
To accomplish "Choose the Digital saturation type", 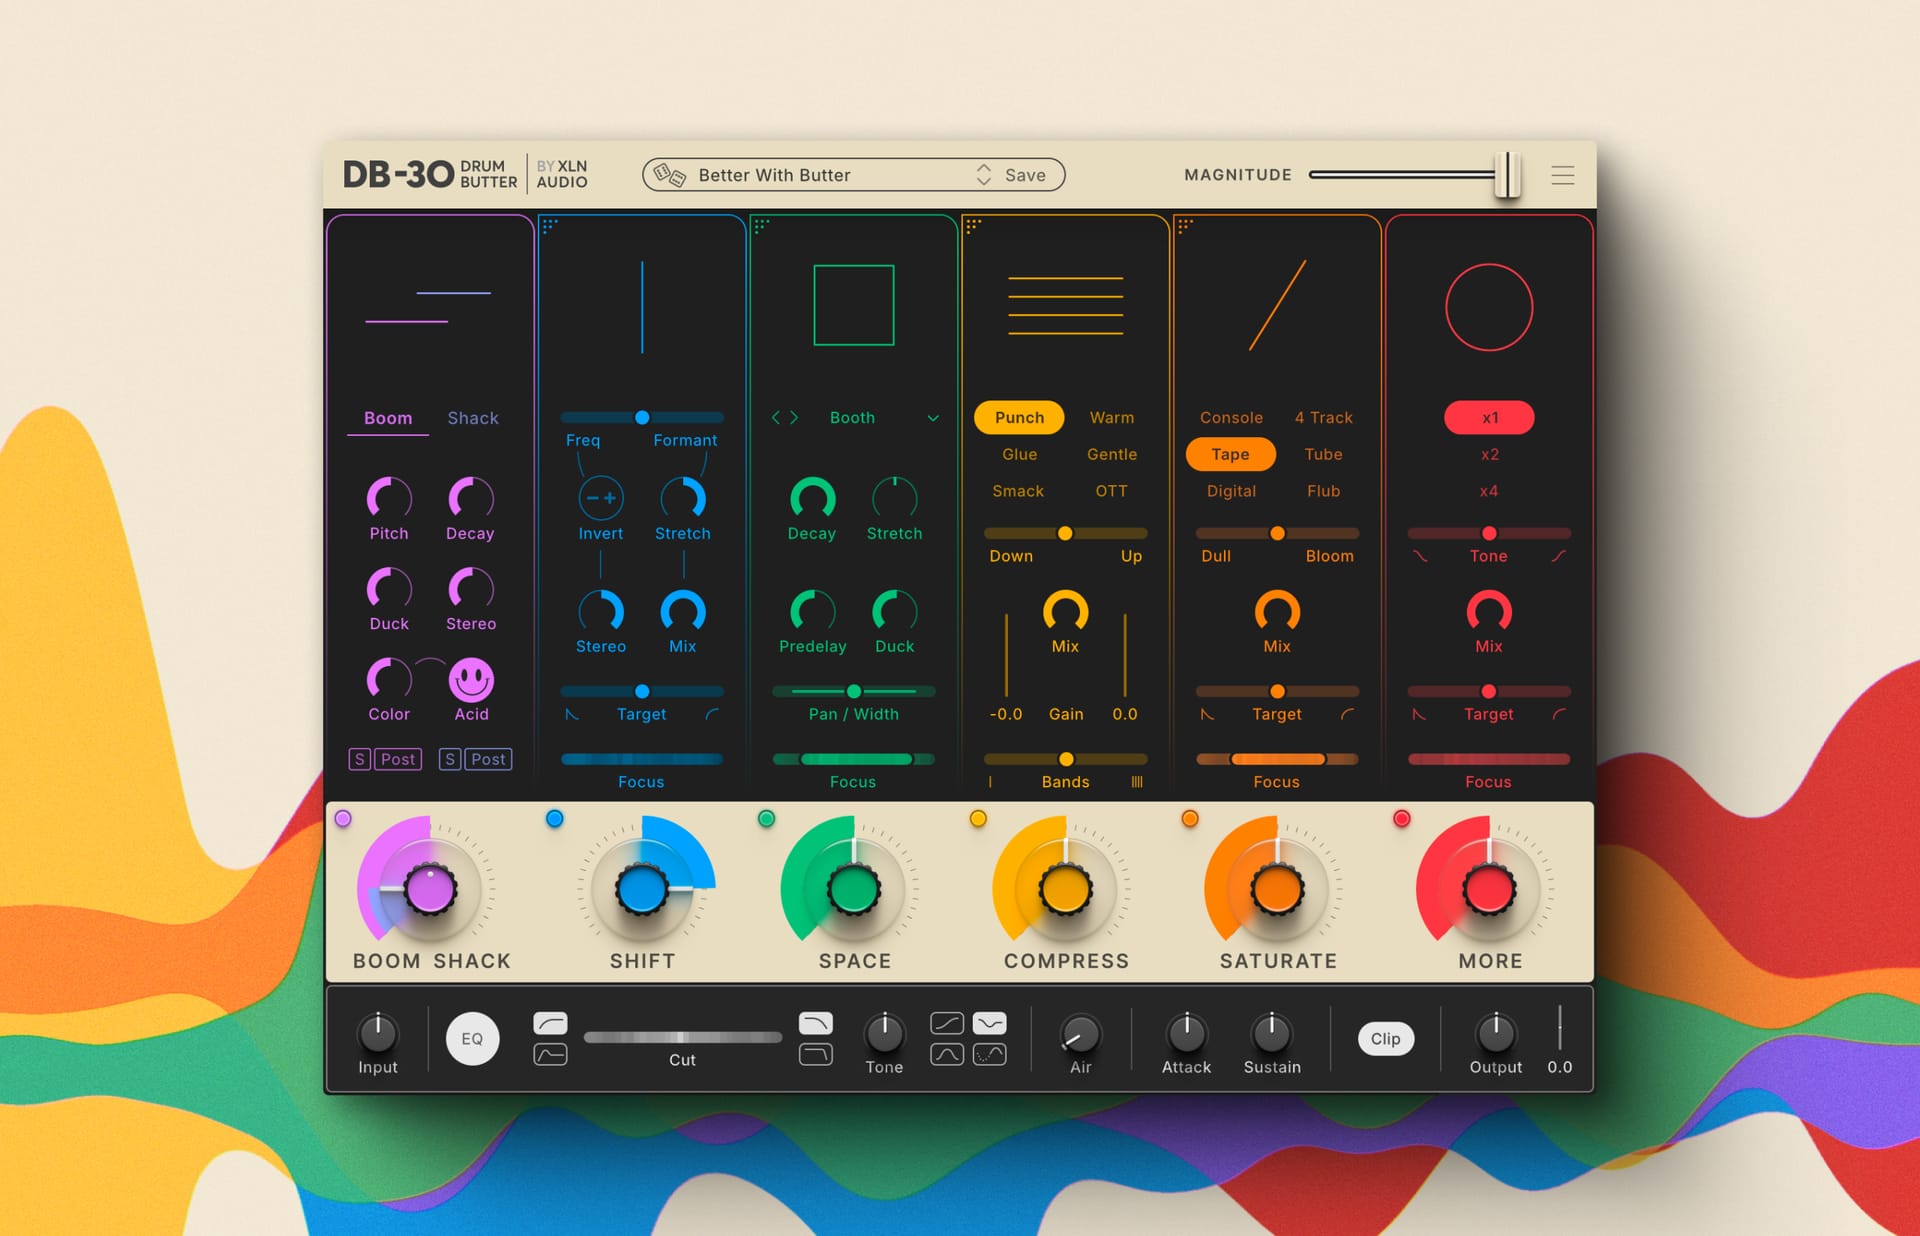I will pyautogui.click(x=1231, y=491).
